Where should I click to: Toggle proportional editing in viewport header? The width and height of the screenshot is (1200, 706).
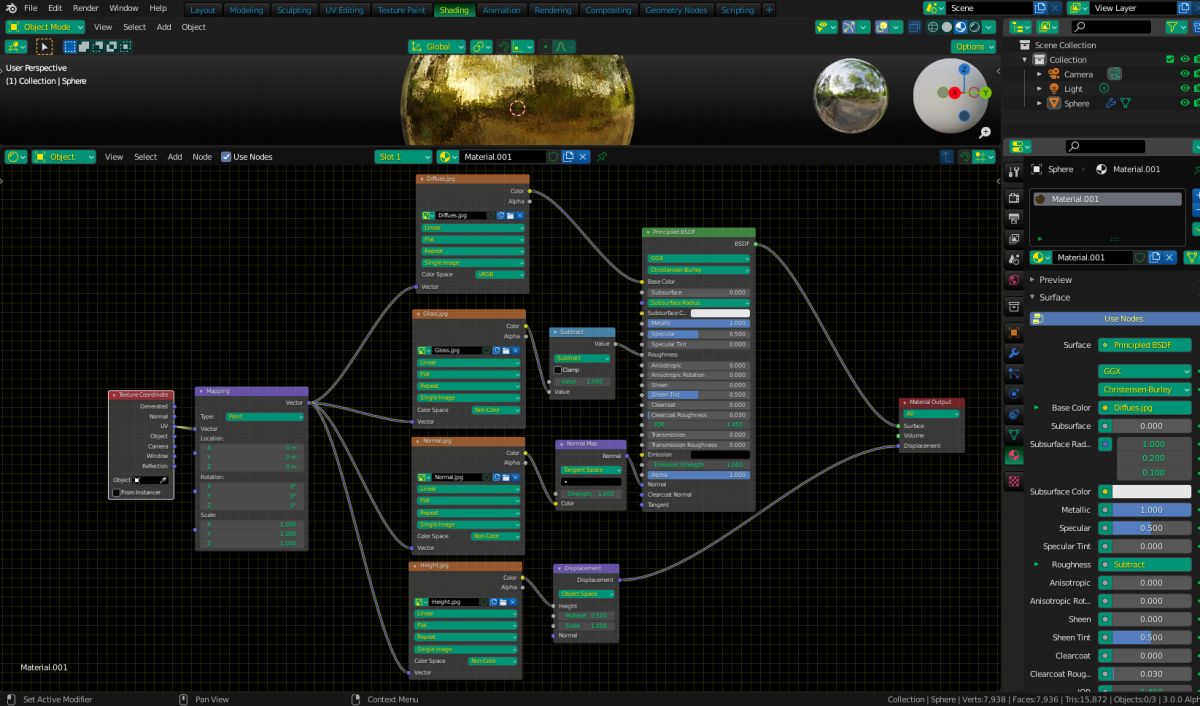point(544,46)
